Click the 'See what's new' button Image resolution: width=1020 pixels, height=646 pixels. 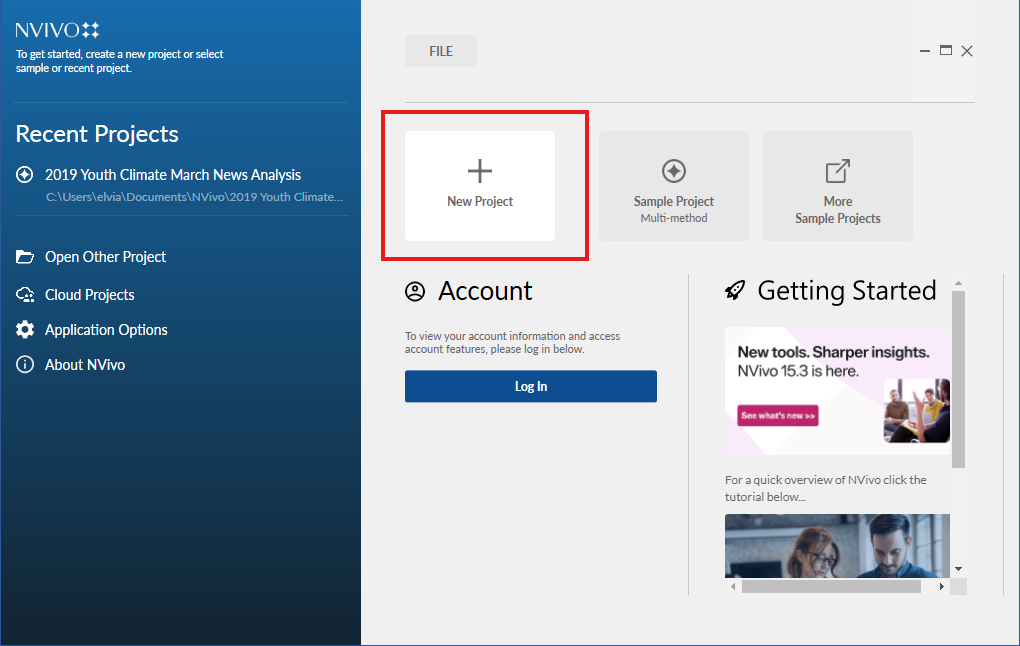pos(778,415)
